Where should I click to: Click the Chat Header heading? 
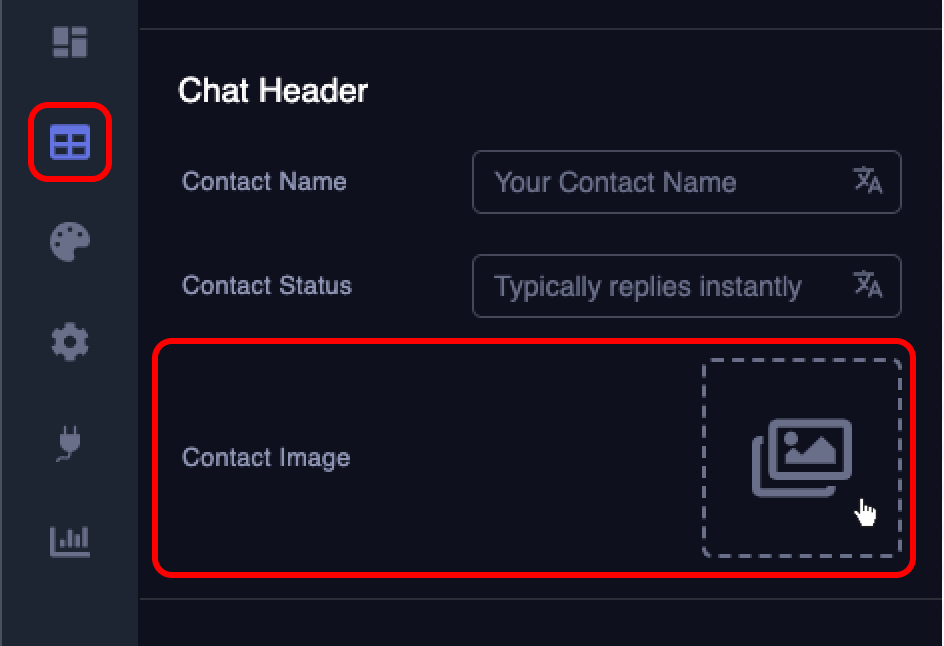point(273,91)
